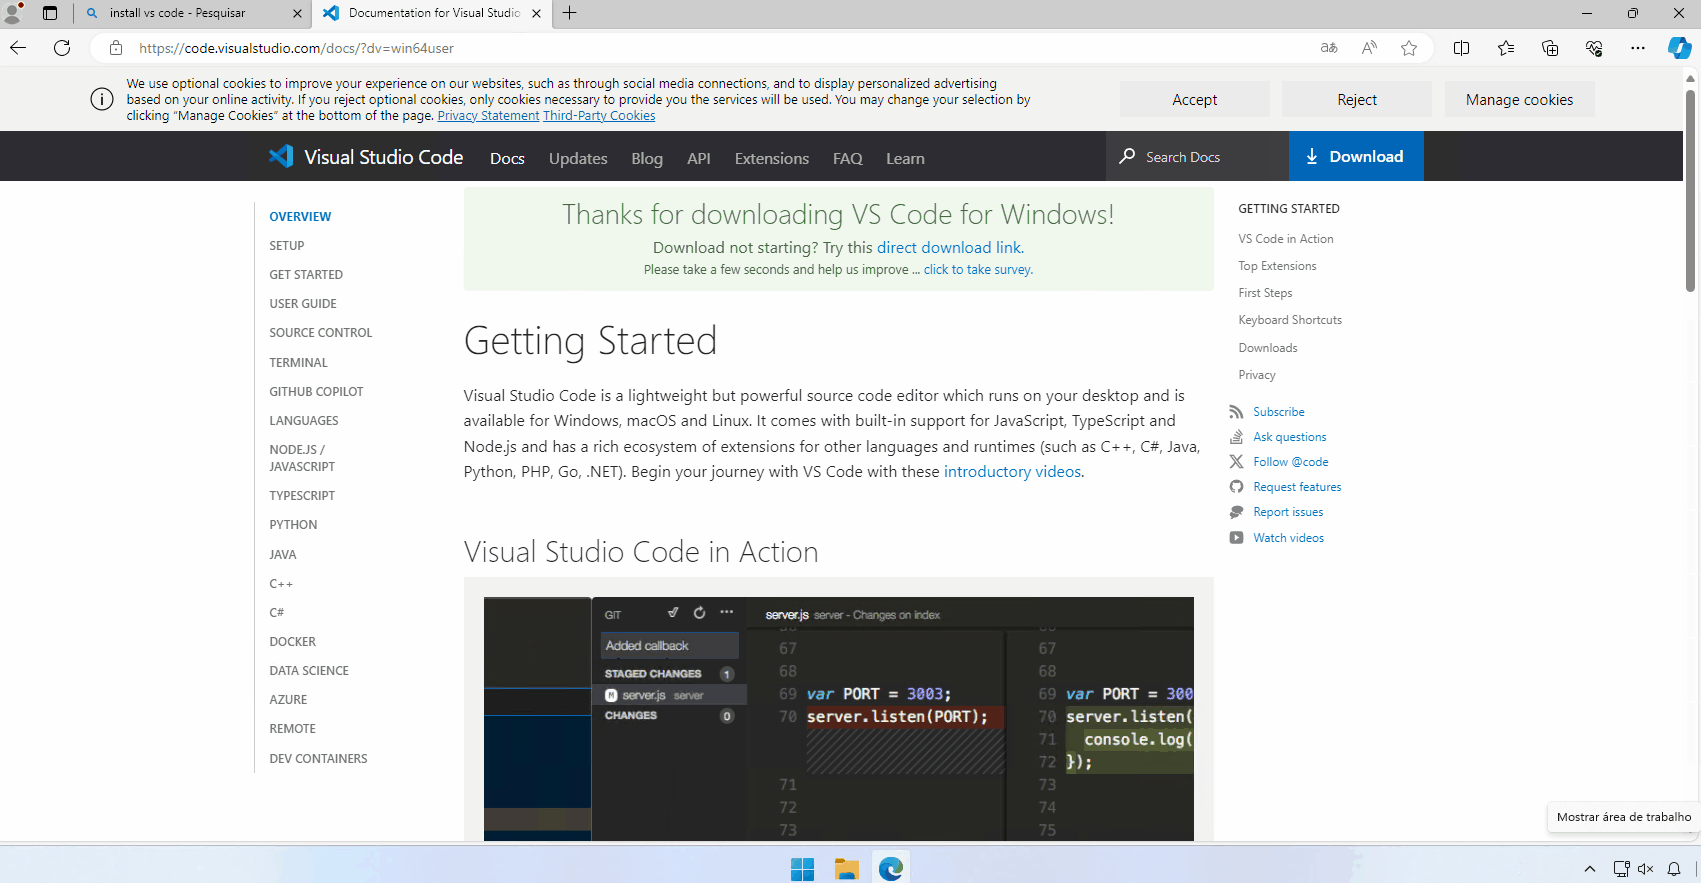Image resolution: width=1701 pixels, height=883 pixels.
Task: Click the site info lock icon
Action: click(116, 48)
